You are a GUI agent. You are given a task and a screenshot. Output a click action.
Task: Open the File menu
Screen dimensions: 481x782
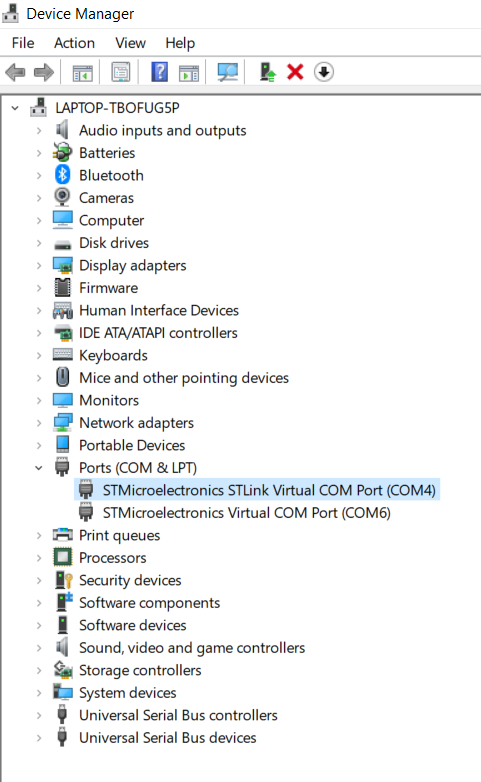(x=23, y=43)
